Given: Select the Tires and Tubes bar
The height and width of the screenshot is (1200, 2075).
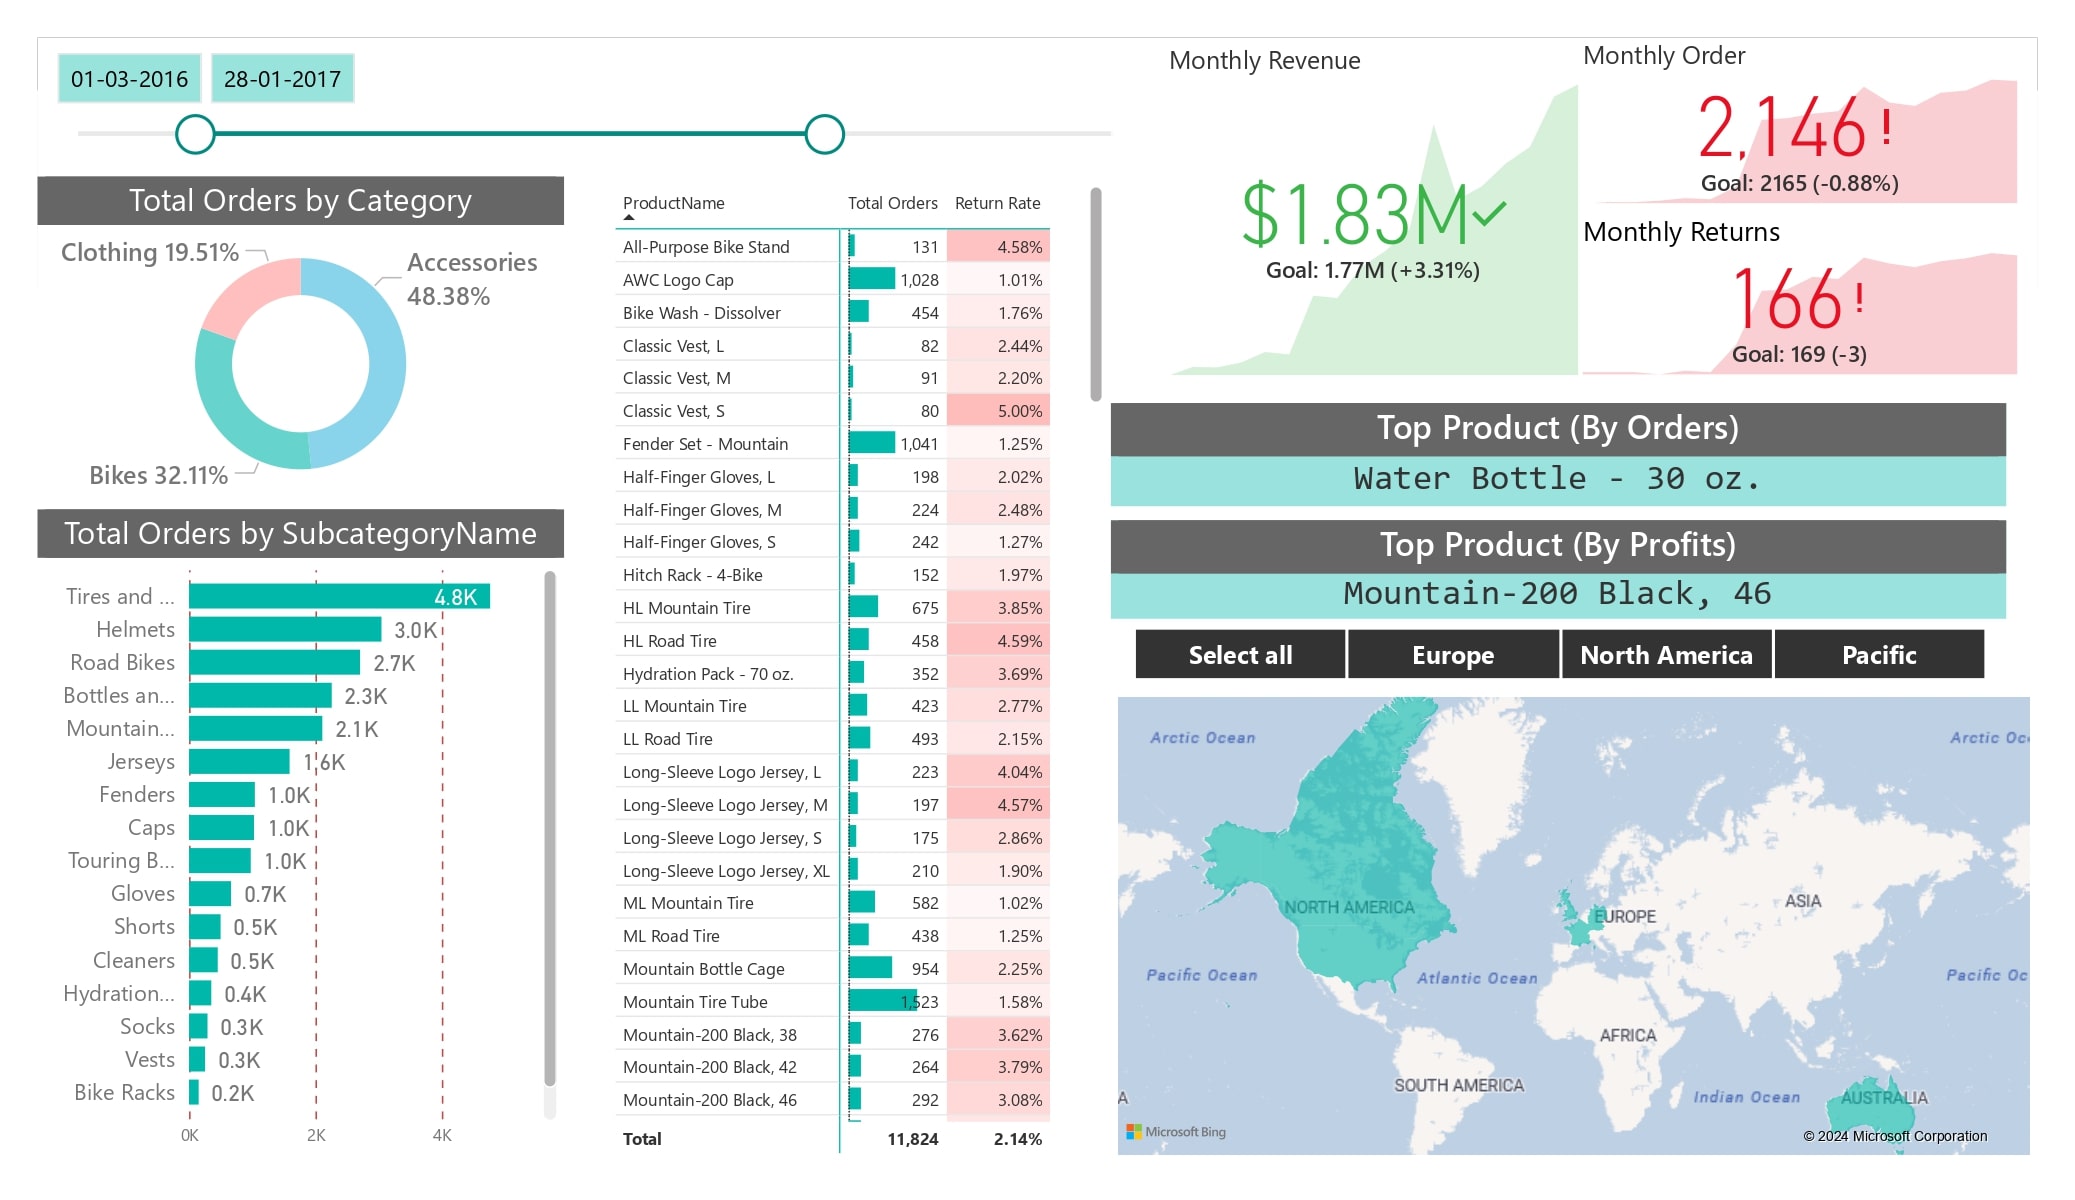Looking at the screenshot, I should coord(339,596).
